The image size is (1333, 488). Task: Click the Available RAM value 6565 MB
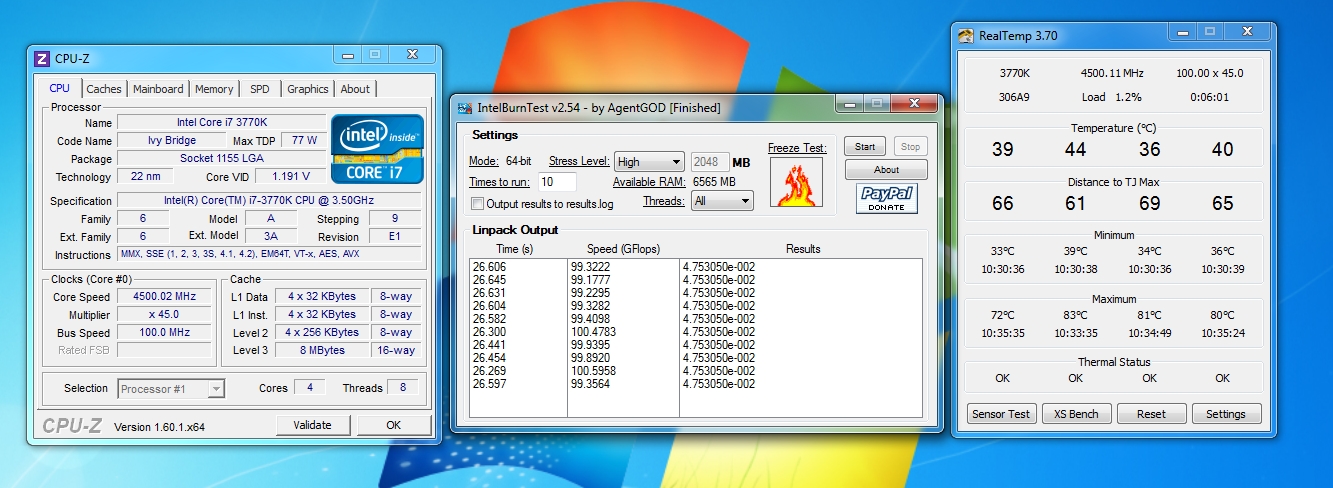coord(714,182)
